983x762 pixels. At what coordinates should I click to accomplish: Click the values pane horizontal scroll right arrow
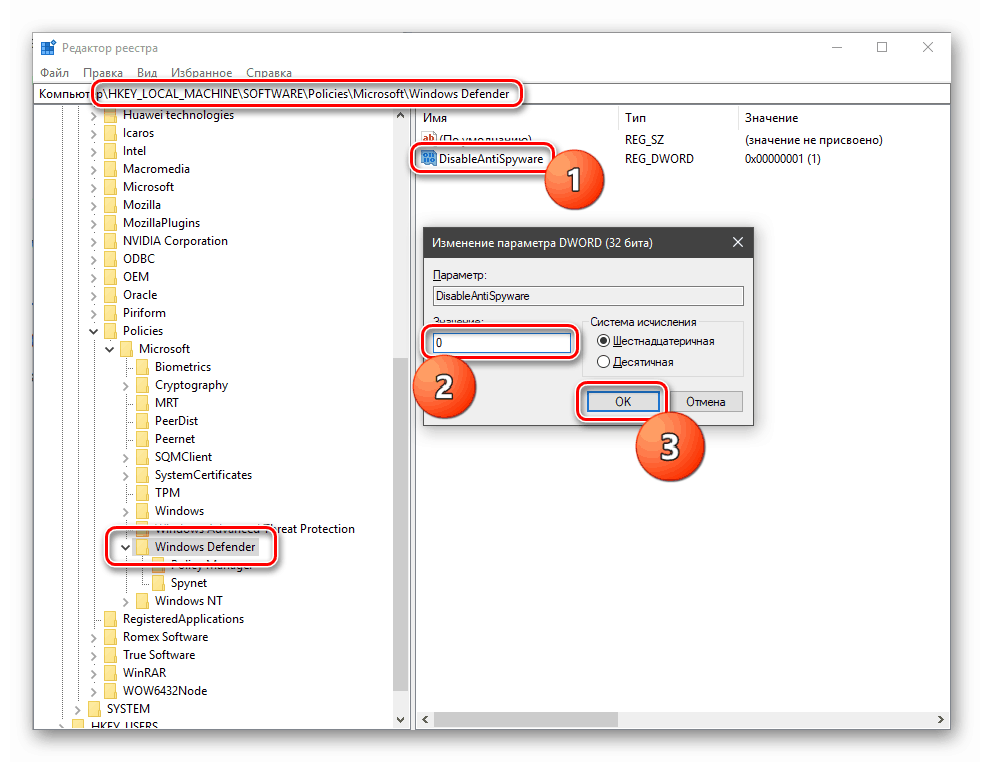point(940,719)
